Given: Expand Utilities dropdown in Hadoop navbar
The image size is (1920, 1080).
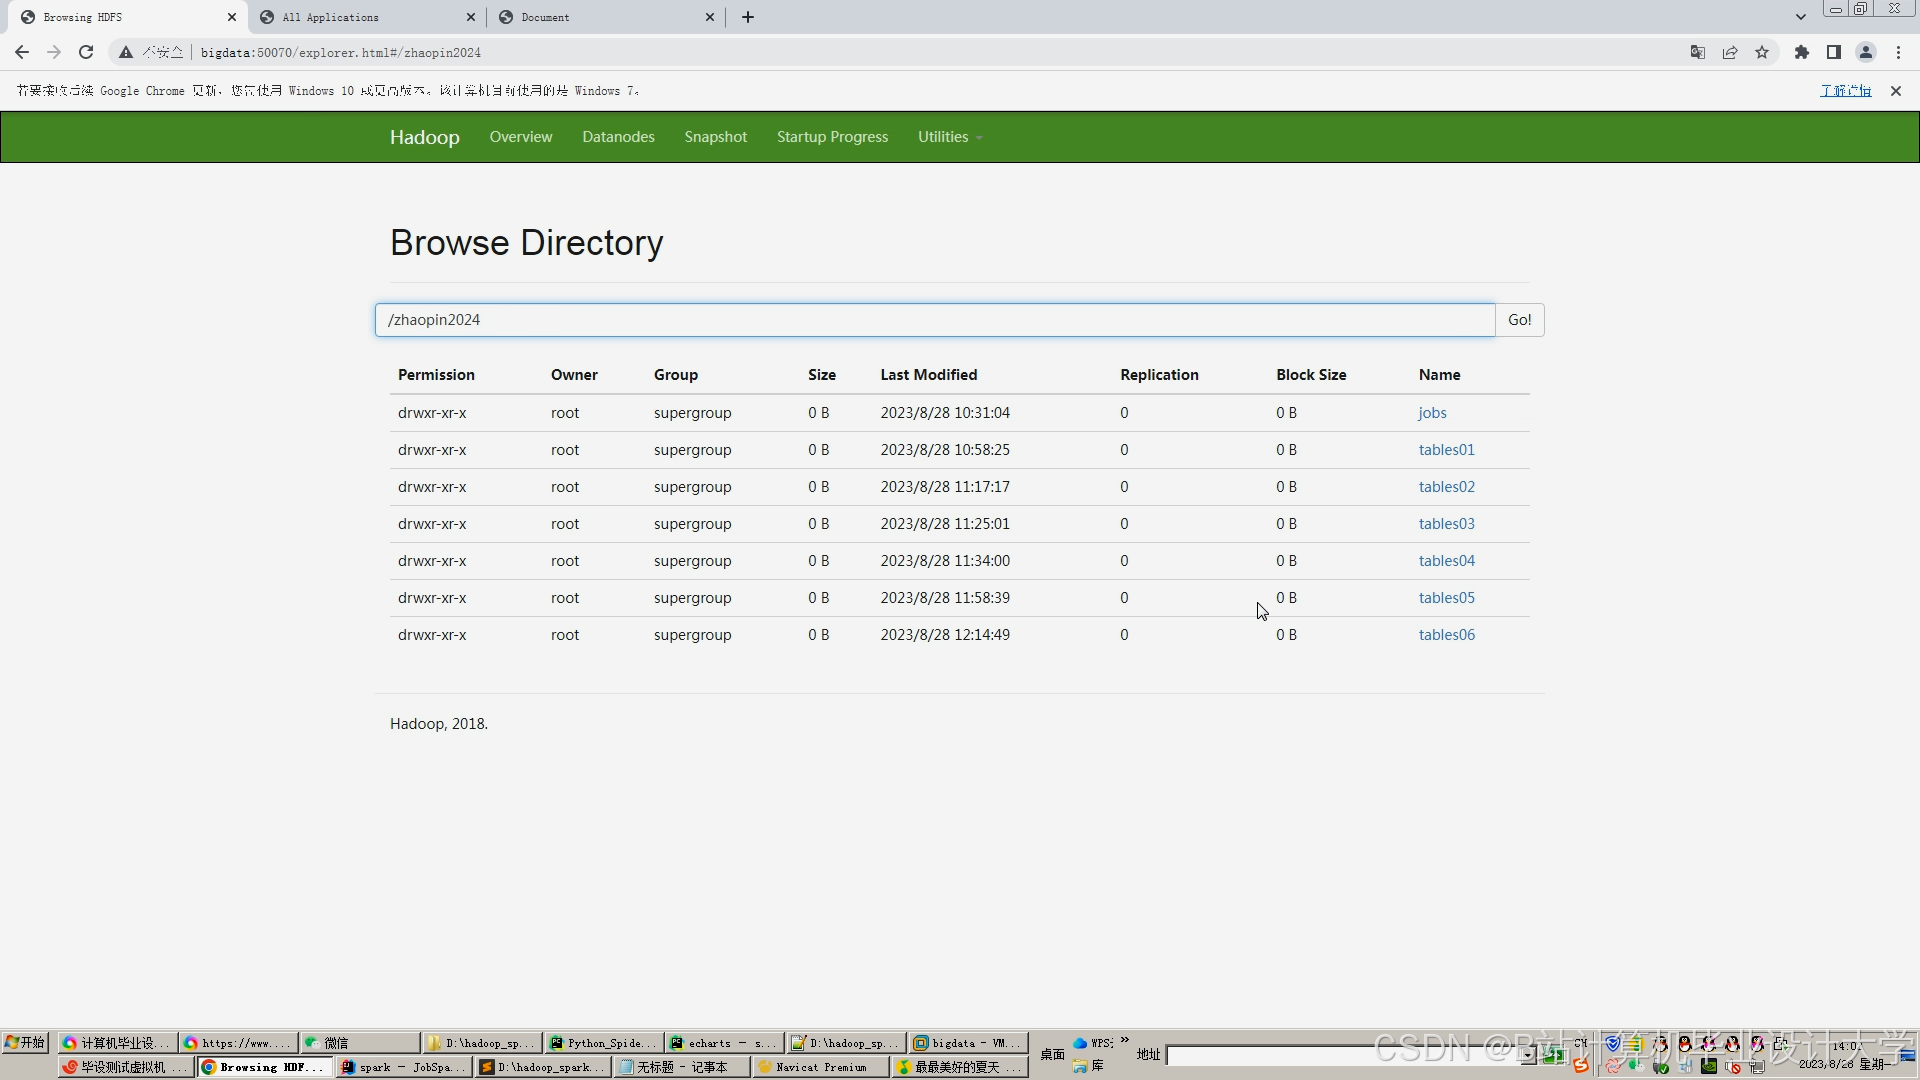Looking at the screenshot, I should [x=949, y=137].
